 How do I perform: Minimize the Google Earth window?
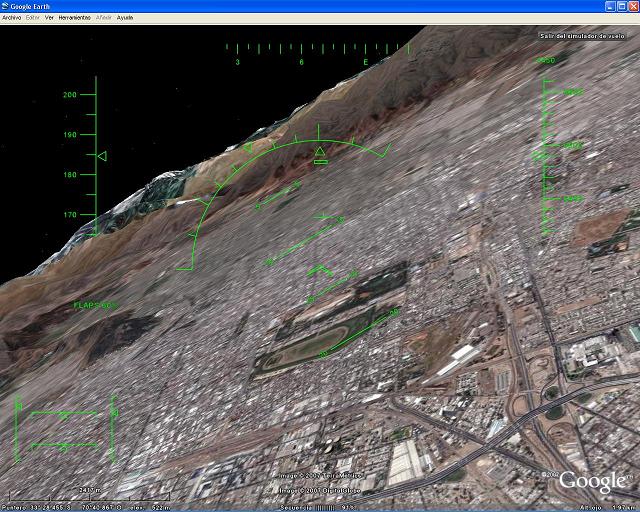[610, 6]
